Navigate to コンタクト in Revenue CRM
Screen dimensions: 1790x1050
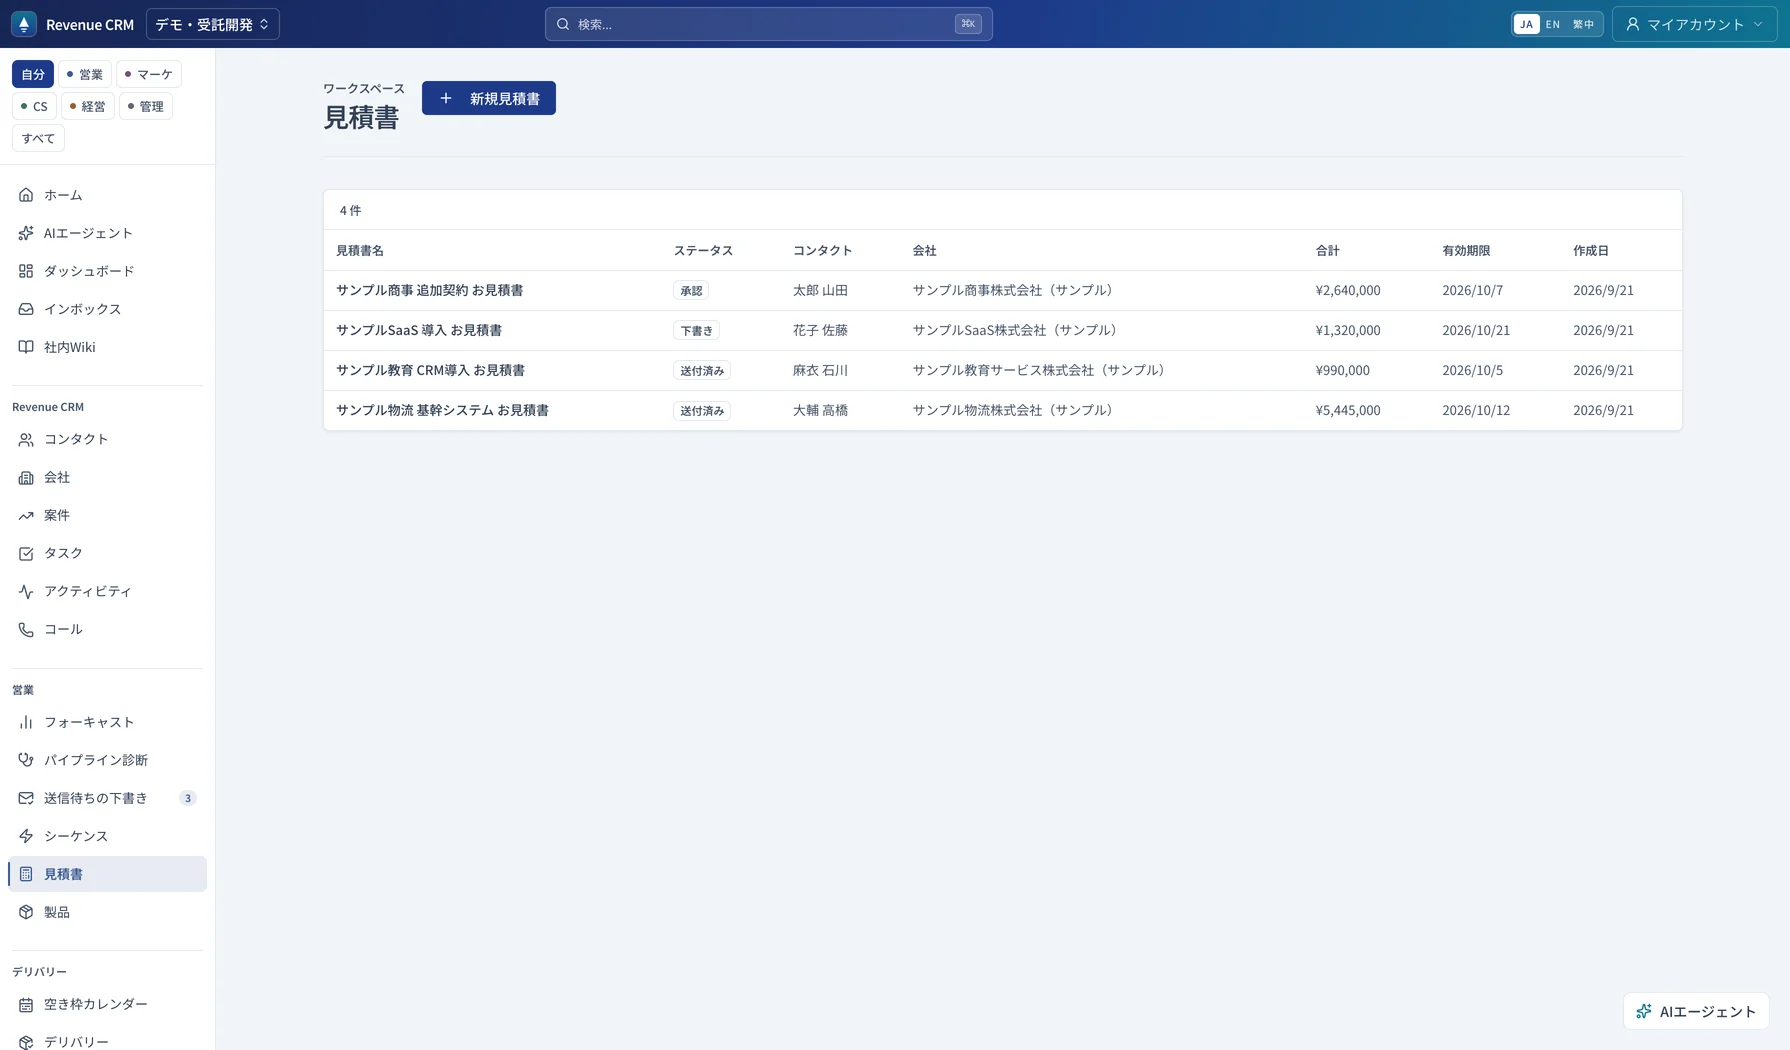point(107,439)
